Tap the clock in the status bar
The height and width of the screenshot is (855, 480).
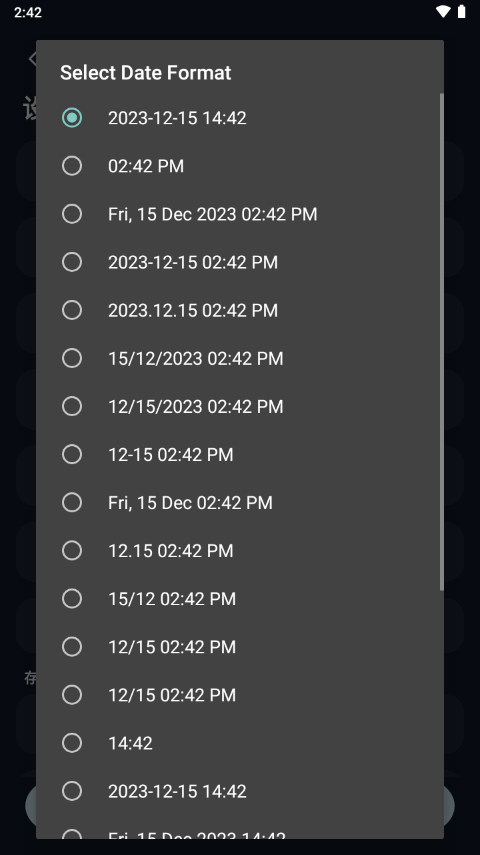(x=28, y=12)
